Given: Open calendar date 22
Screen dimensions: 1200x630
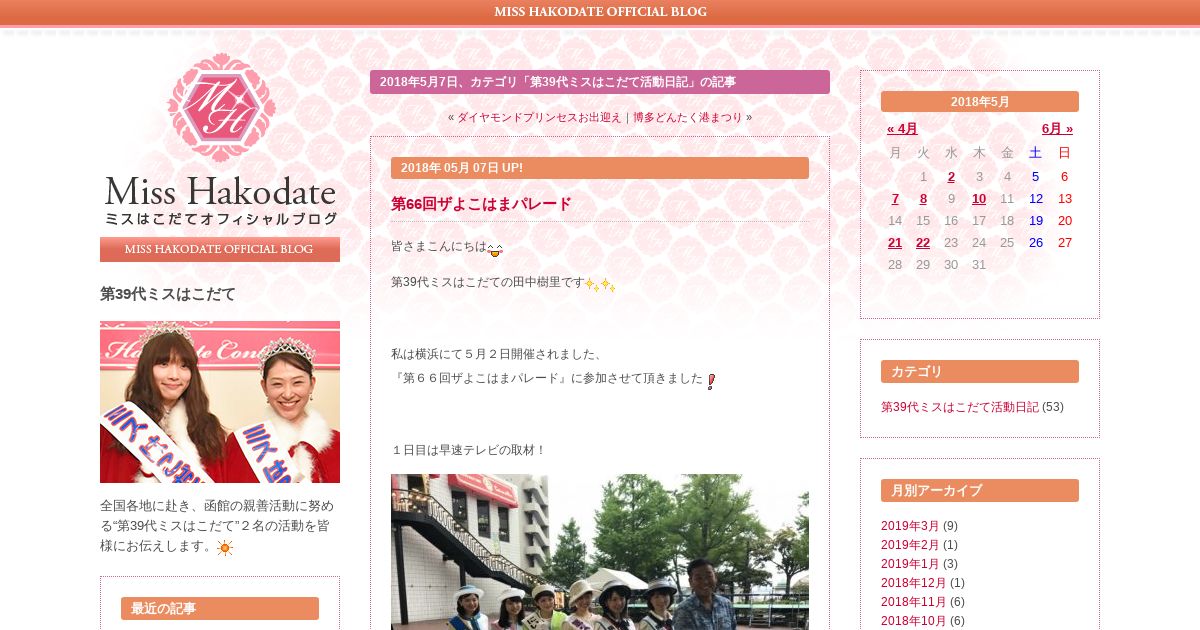Looking at the screenshot, I should [x=923, y=243].
